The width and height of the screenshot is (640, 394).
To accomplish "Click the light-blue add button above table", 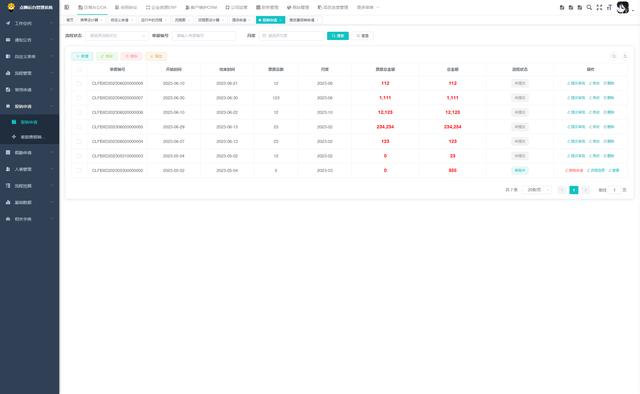I will pos(82,56).
